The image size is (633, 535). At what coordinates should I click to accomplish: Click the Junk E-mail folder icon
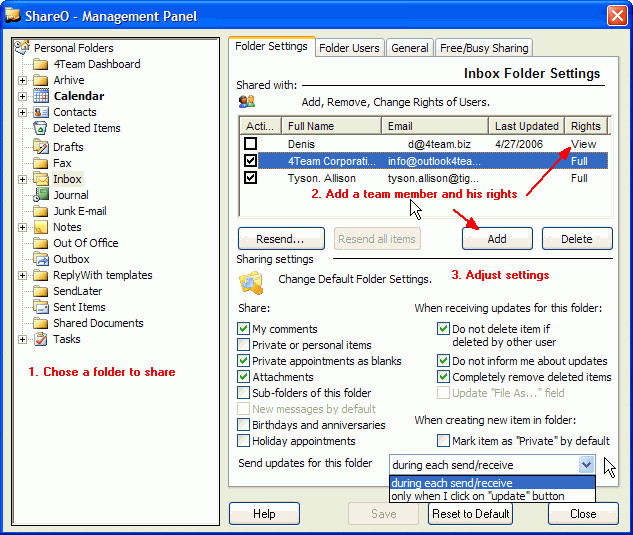[40, 211]
